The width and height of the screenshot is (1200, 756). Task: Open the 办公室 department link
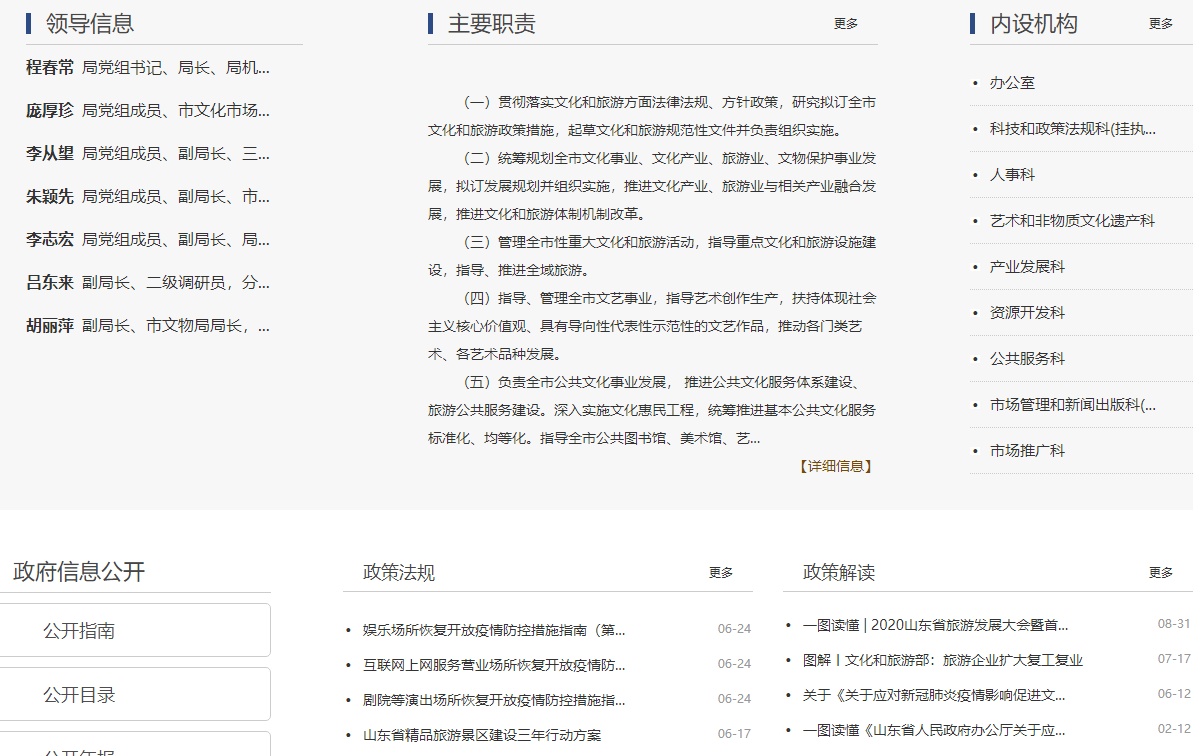pyautogui.click(x=1012, y=83)
